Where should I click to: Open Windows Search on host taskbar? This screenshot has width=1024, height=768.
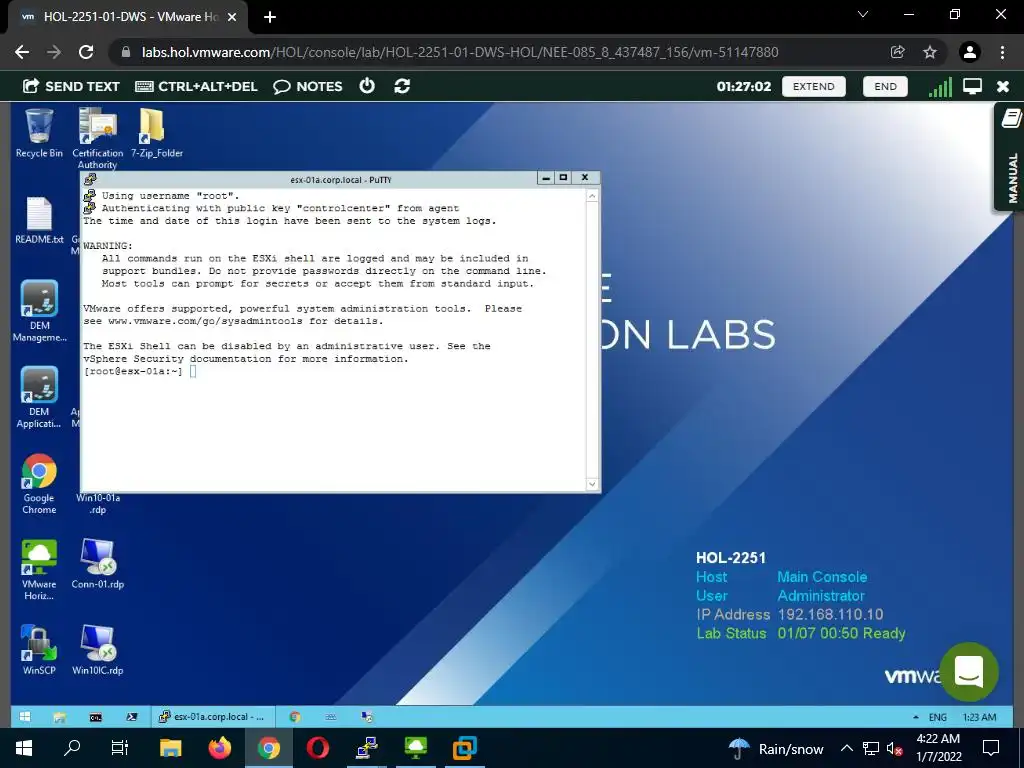[72, 748]
